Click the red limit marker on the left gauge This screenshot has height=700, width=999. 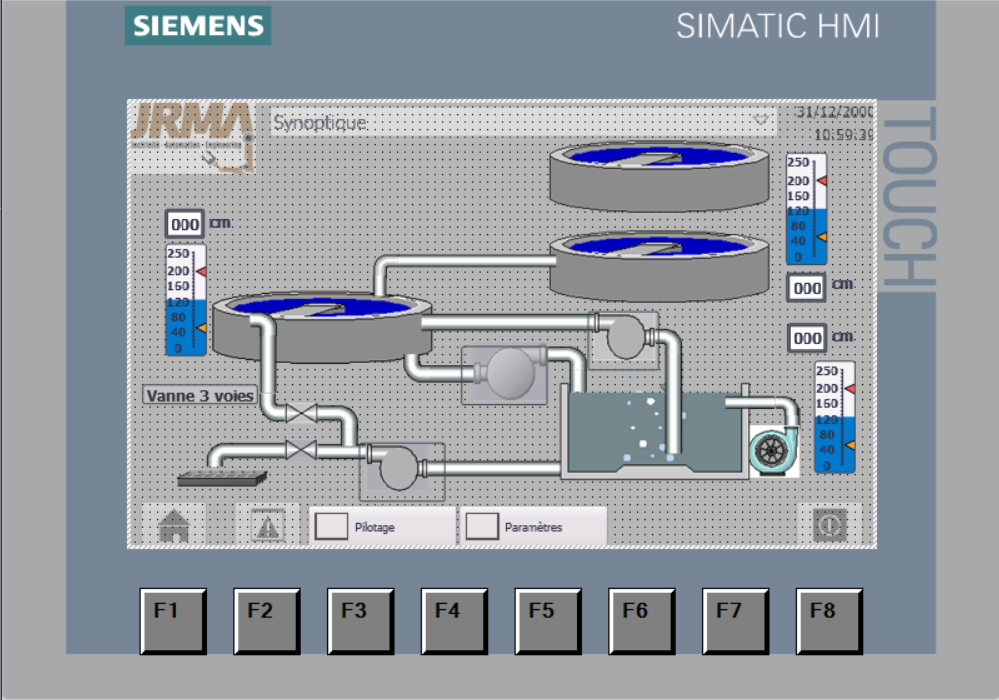point(201,272)
